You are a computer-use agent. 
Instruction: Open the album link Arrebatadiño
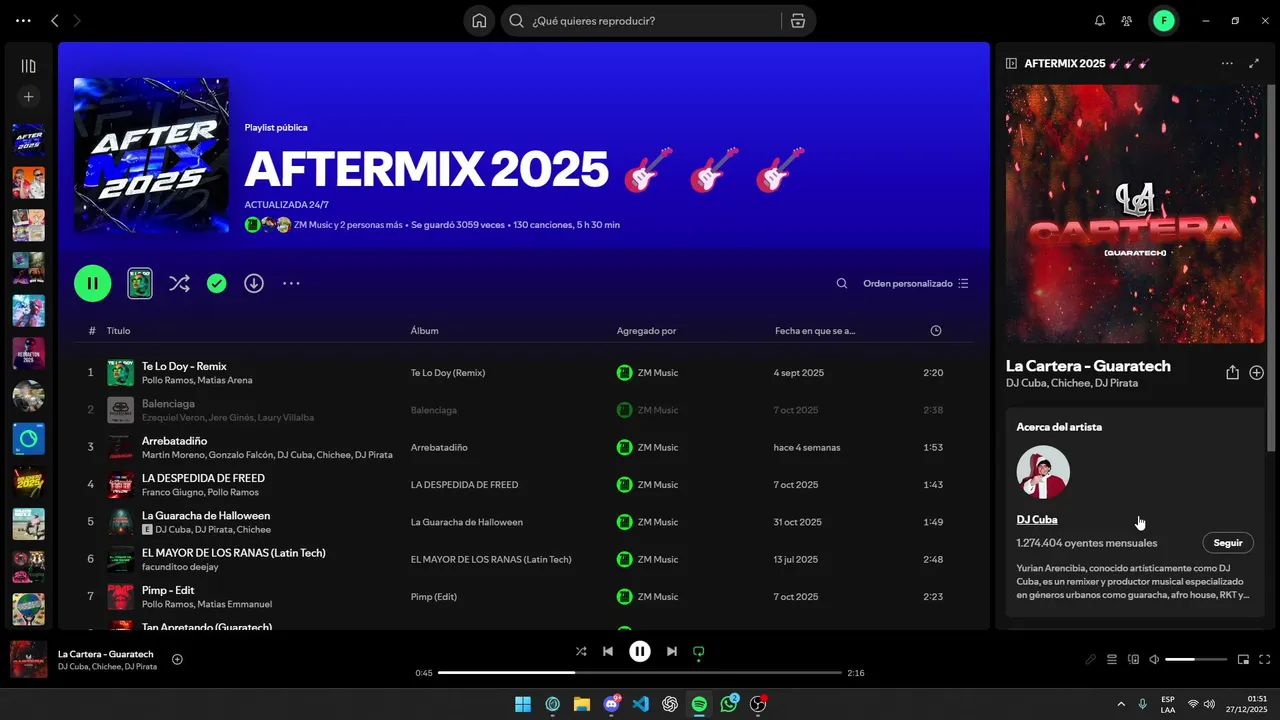[439, 447]
